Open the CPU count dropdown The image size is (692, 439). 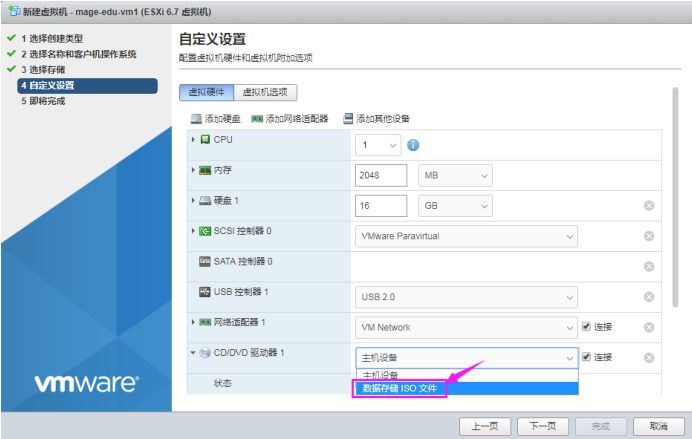coord(378,145)
